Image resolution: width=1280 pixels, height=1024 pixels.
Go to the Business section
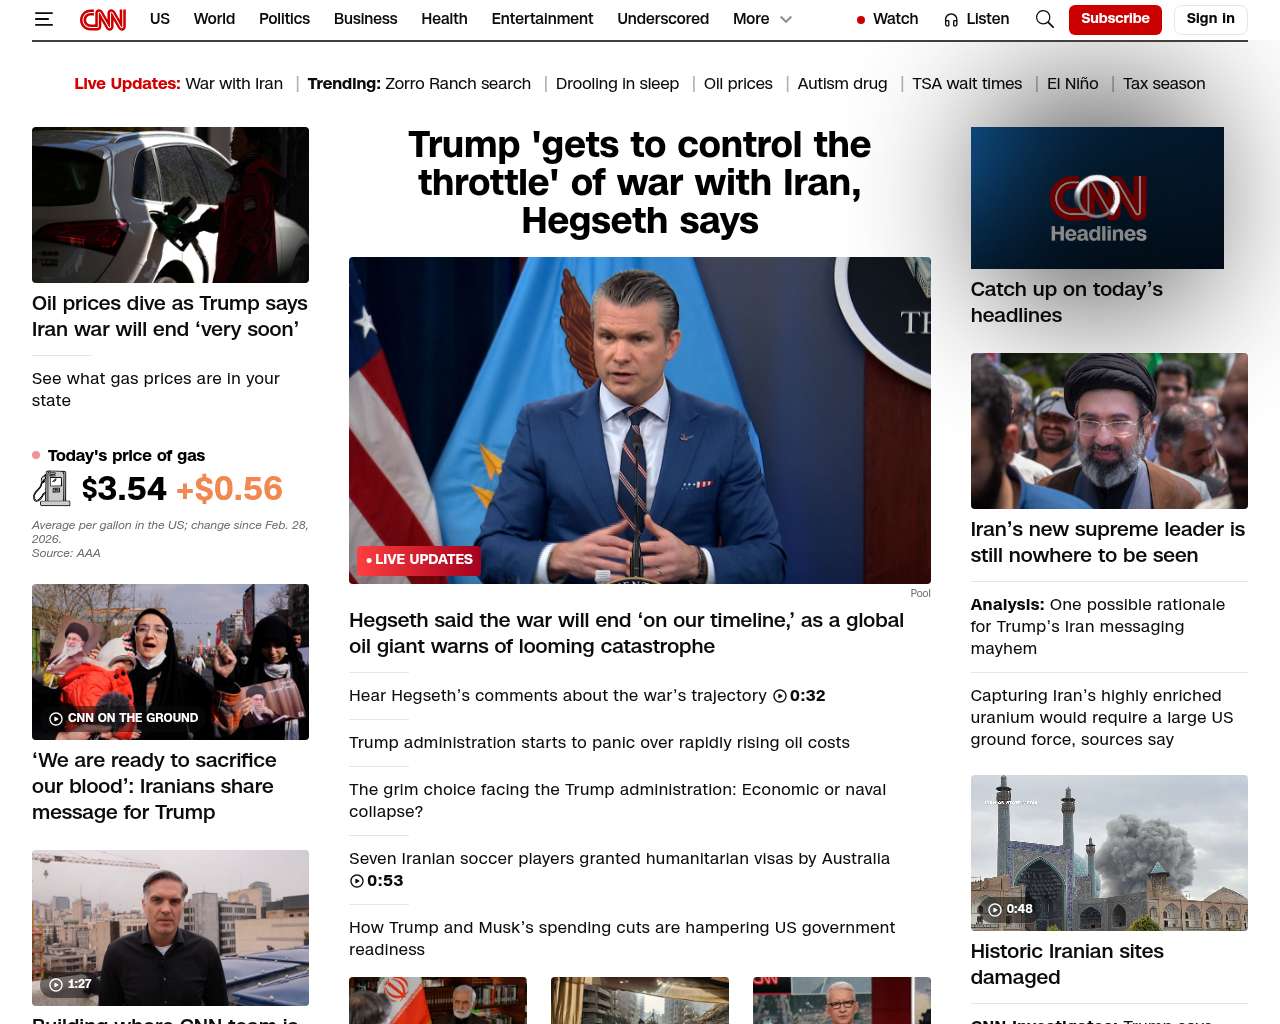(x=365, y=19)
